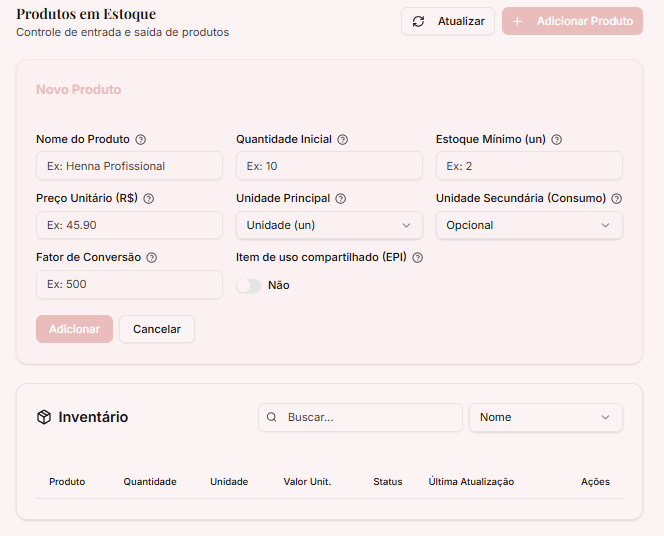Click the Adicionar Produto button
The image size is (664, 536).
573,21
